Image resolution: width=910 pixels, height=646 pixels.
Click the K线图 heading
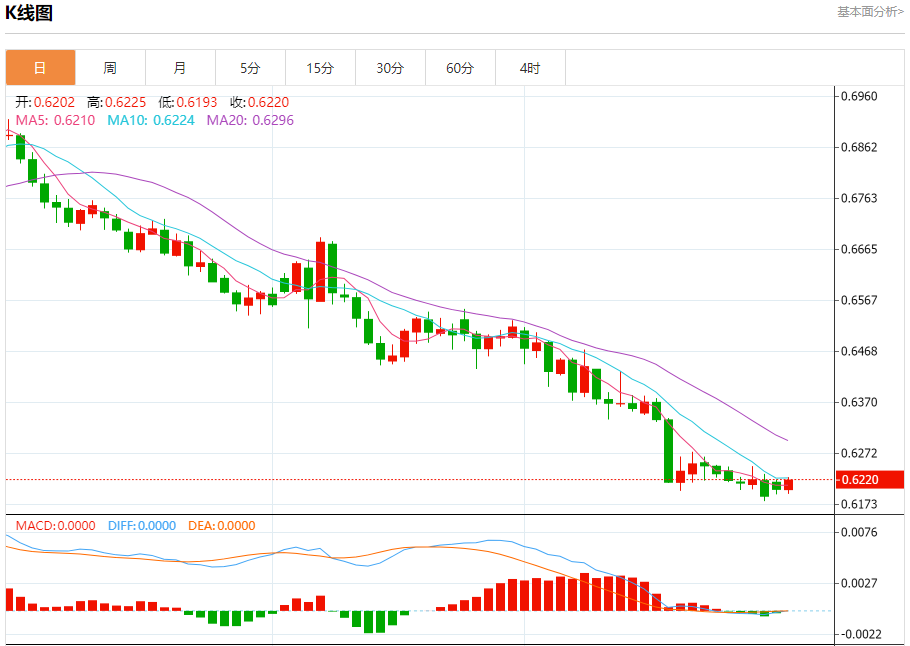pos(29,12)
